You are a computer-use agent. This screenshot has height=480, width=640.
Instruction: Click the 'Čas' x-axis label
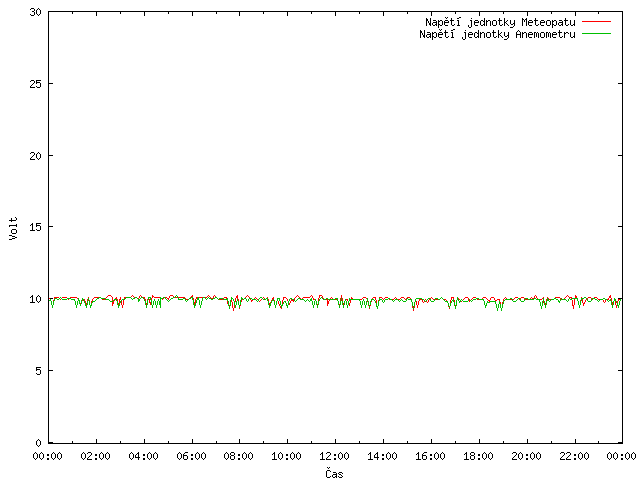[x=334, y=473]
